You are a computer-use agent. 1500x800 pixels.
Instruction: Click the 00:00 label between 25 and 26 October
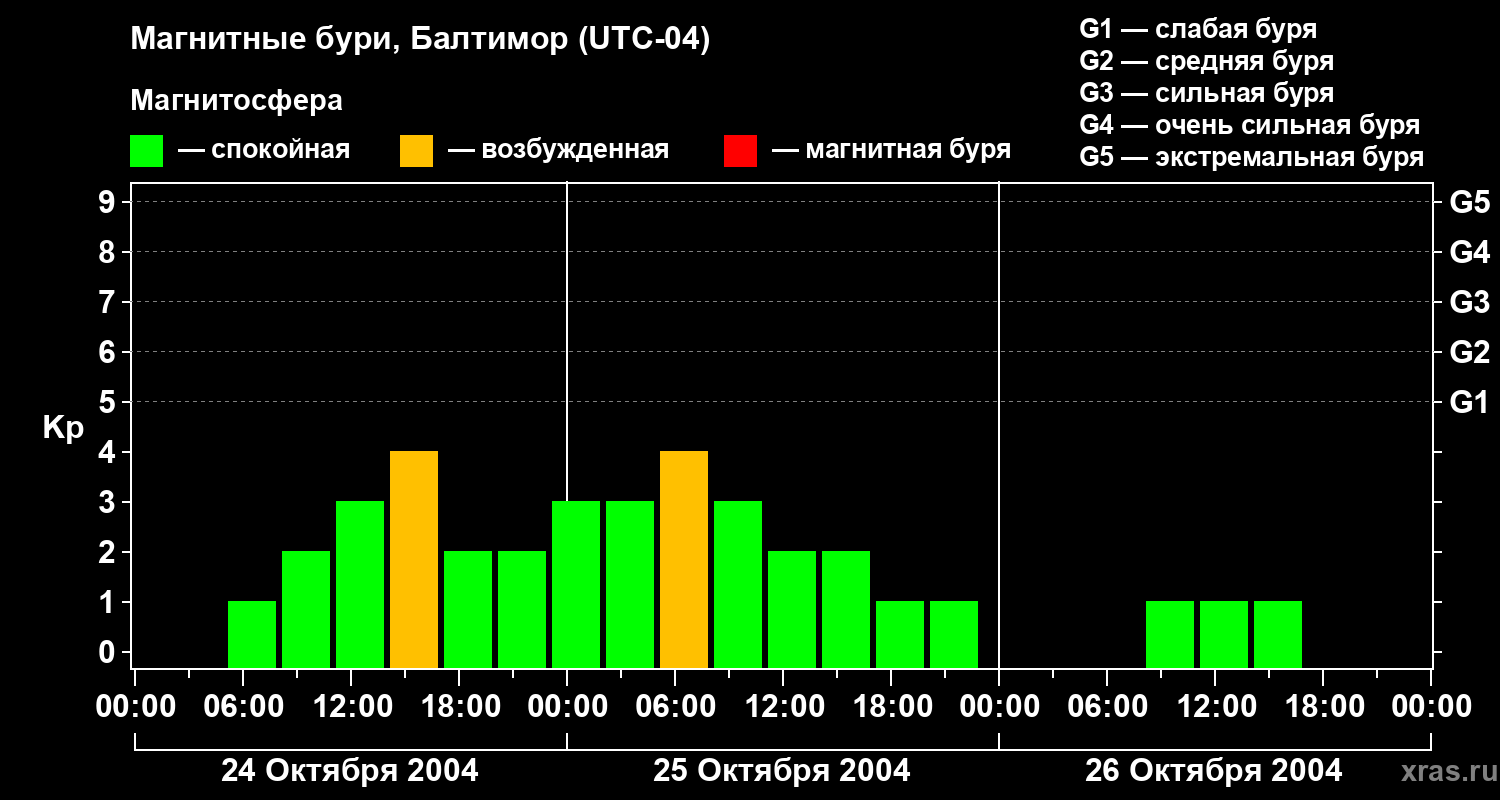[x=999, y=707]
